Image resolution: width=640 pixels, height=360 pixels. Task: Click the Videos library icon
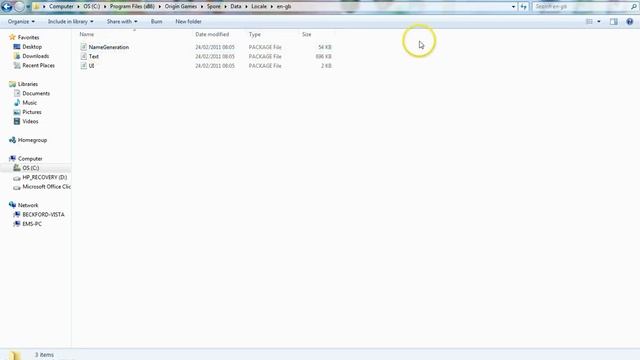point(17,122)
